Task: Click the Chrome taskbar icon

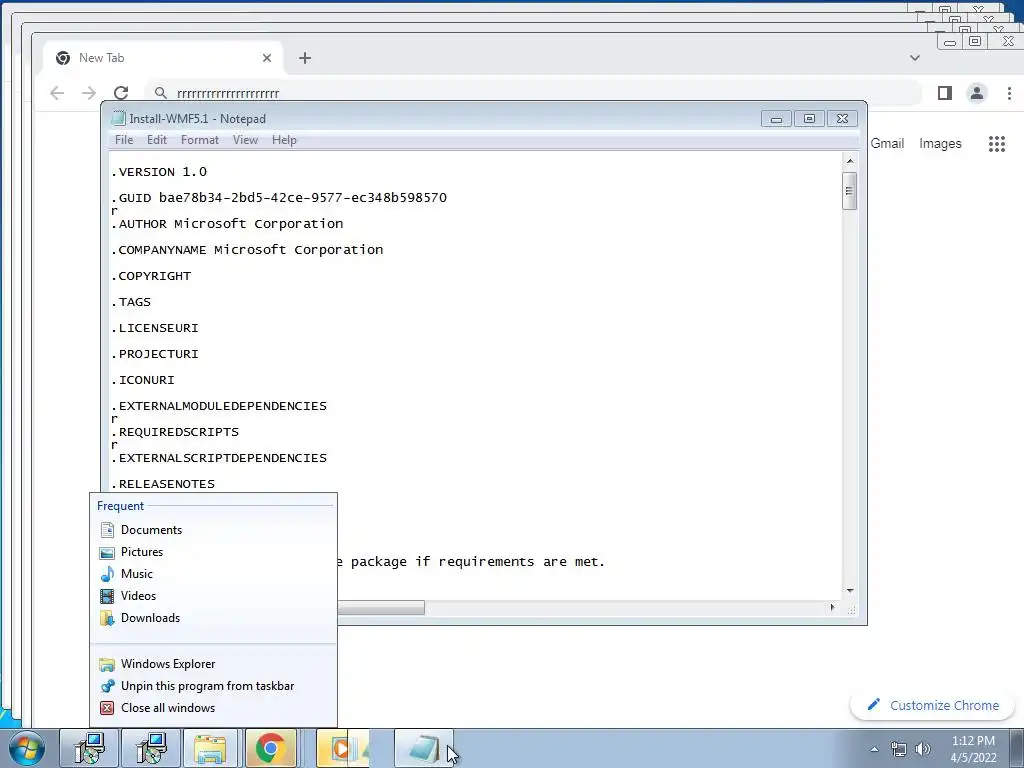Action: tap(270, 748)
